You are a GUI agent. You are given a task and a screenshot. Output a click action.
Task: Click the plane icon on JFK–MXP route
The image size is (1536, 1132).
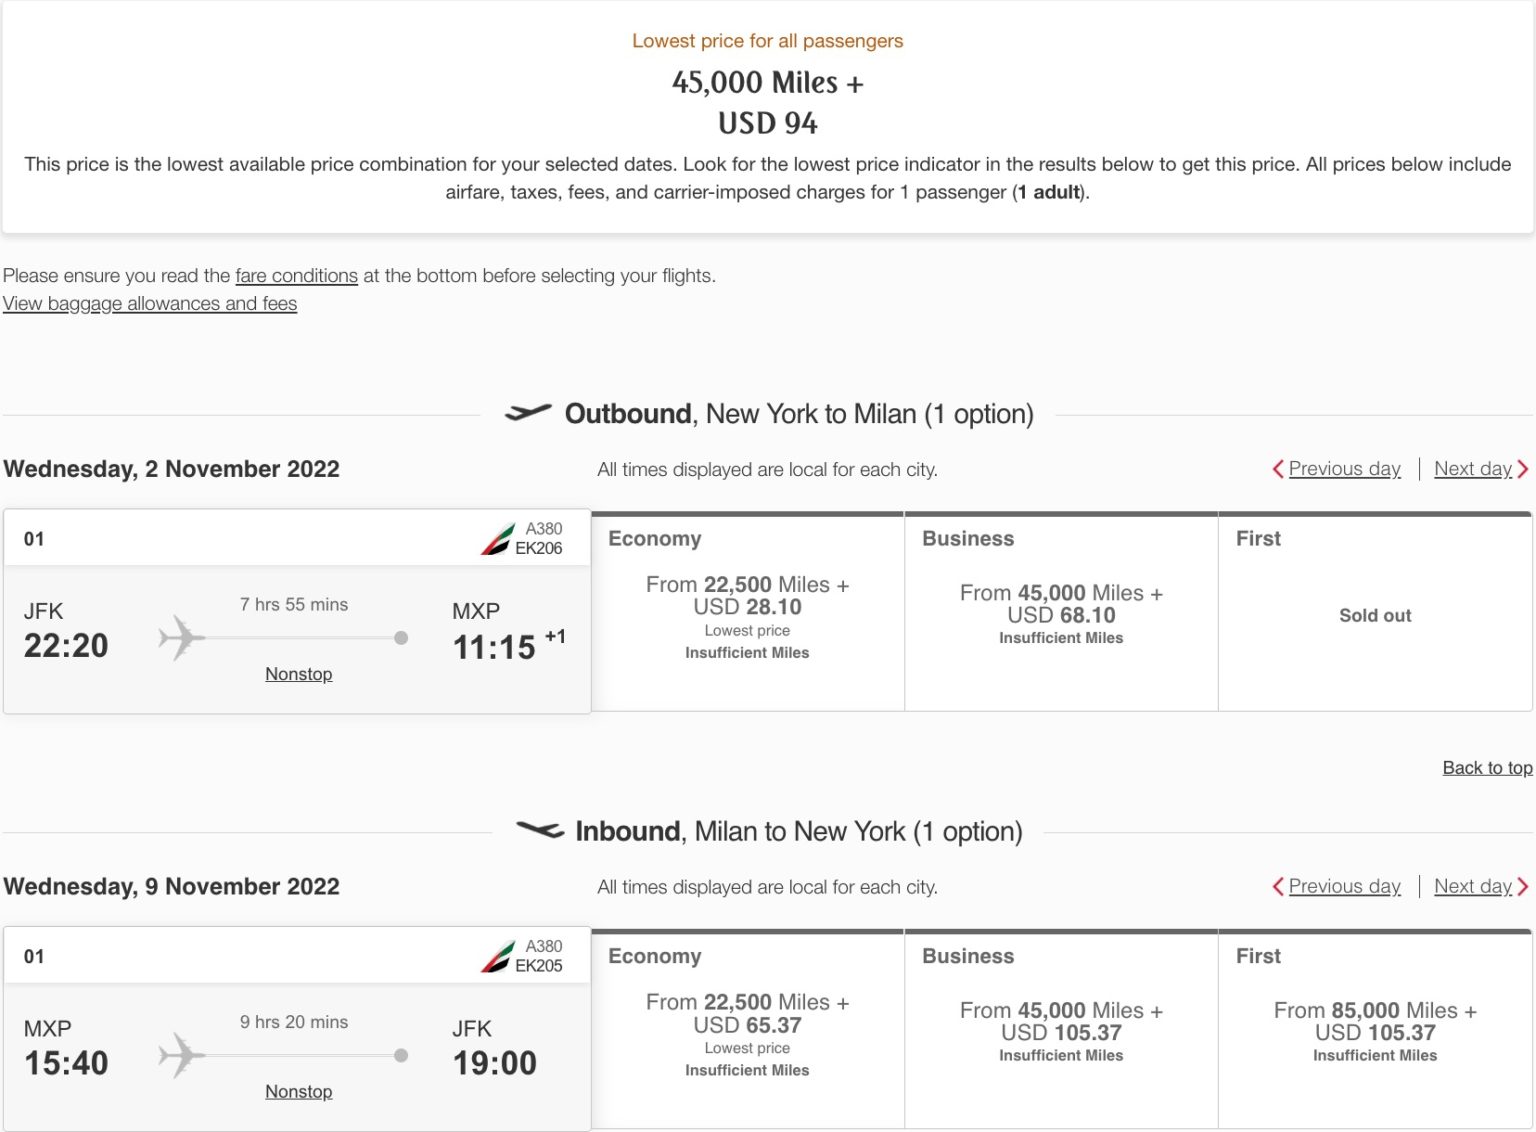[x=181, y=638]
